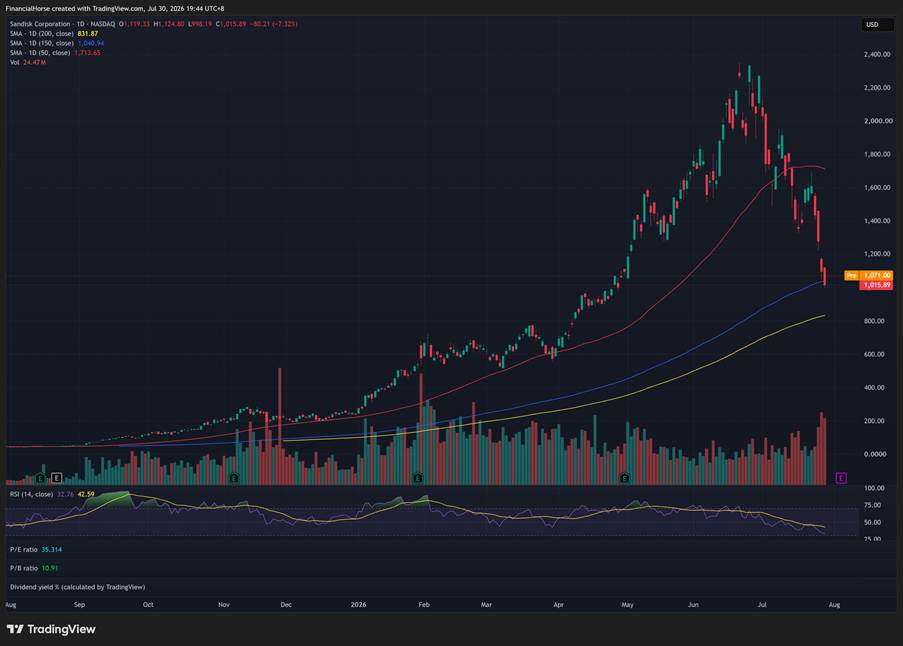Click the white boxed E marker near Aug

point(56,478)
